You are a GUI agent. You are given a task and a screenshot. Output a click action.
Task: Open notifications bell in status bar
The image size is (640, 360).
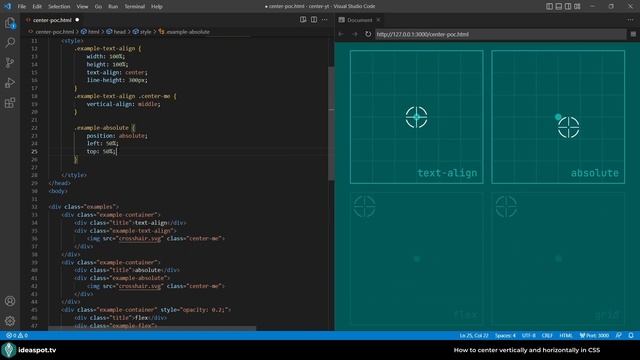tap(631, 336)
